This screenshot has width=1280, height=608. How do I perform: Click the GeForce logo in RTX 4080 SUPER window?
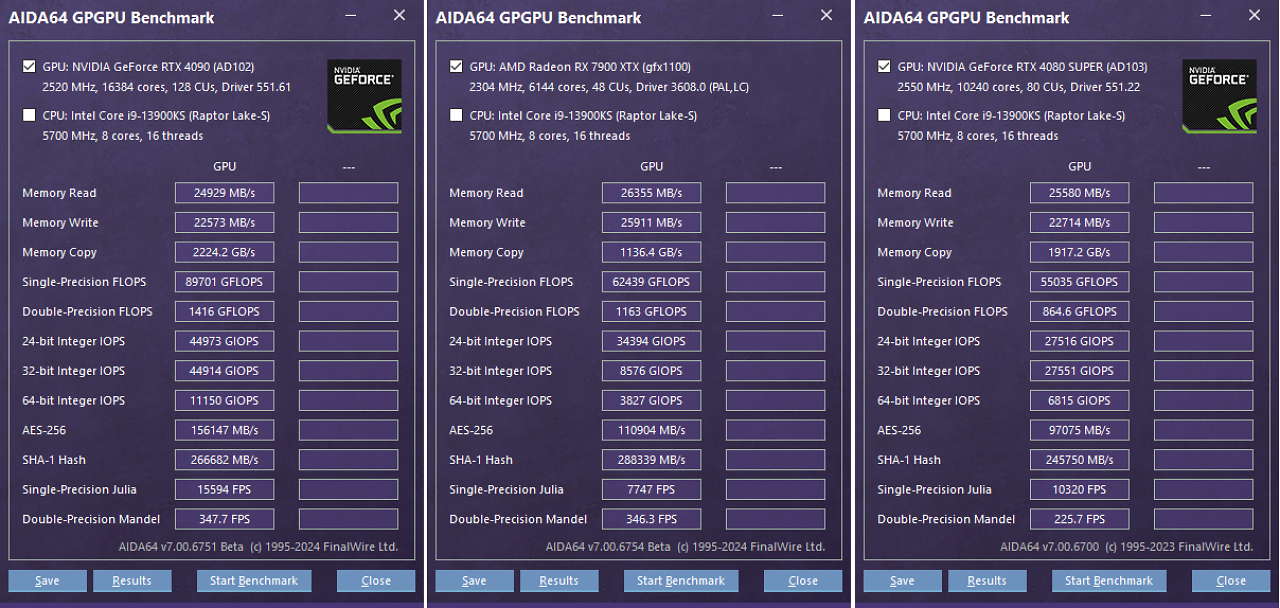tap(1219, 96)
